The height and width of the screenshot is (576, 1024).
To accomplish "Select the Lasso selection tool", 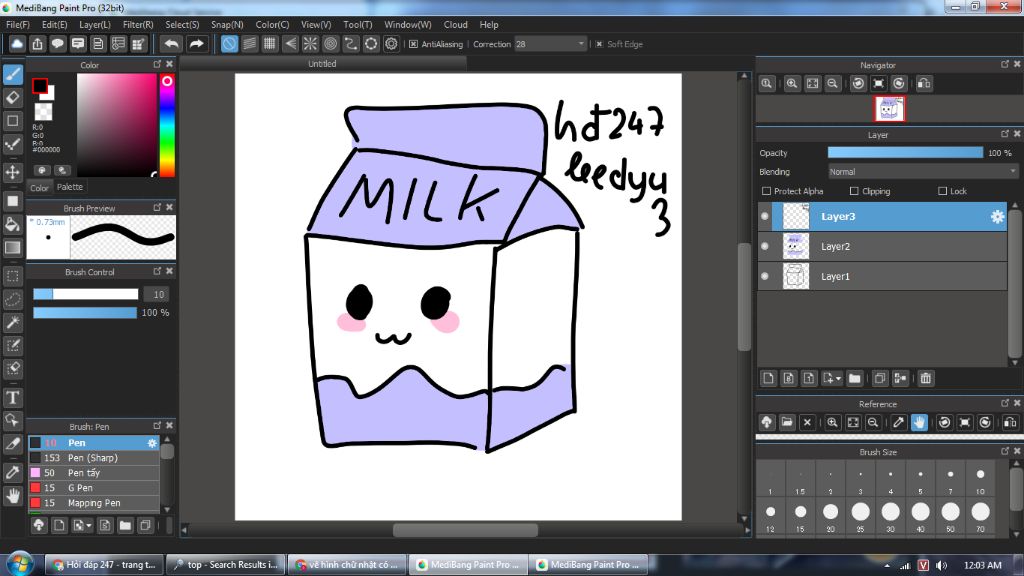I will (13, 299).
